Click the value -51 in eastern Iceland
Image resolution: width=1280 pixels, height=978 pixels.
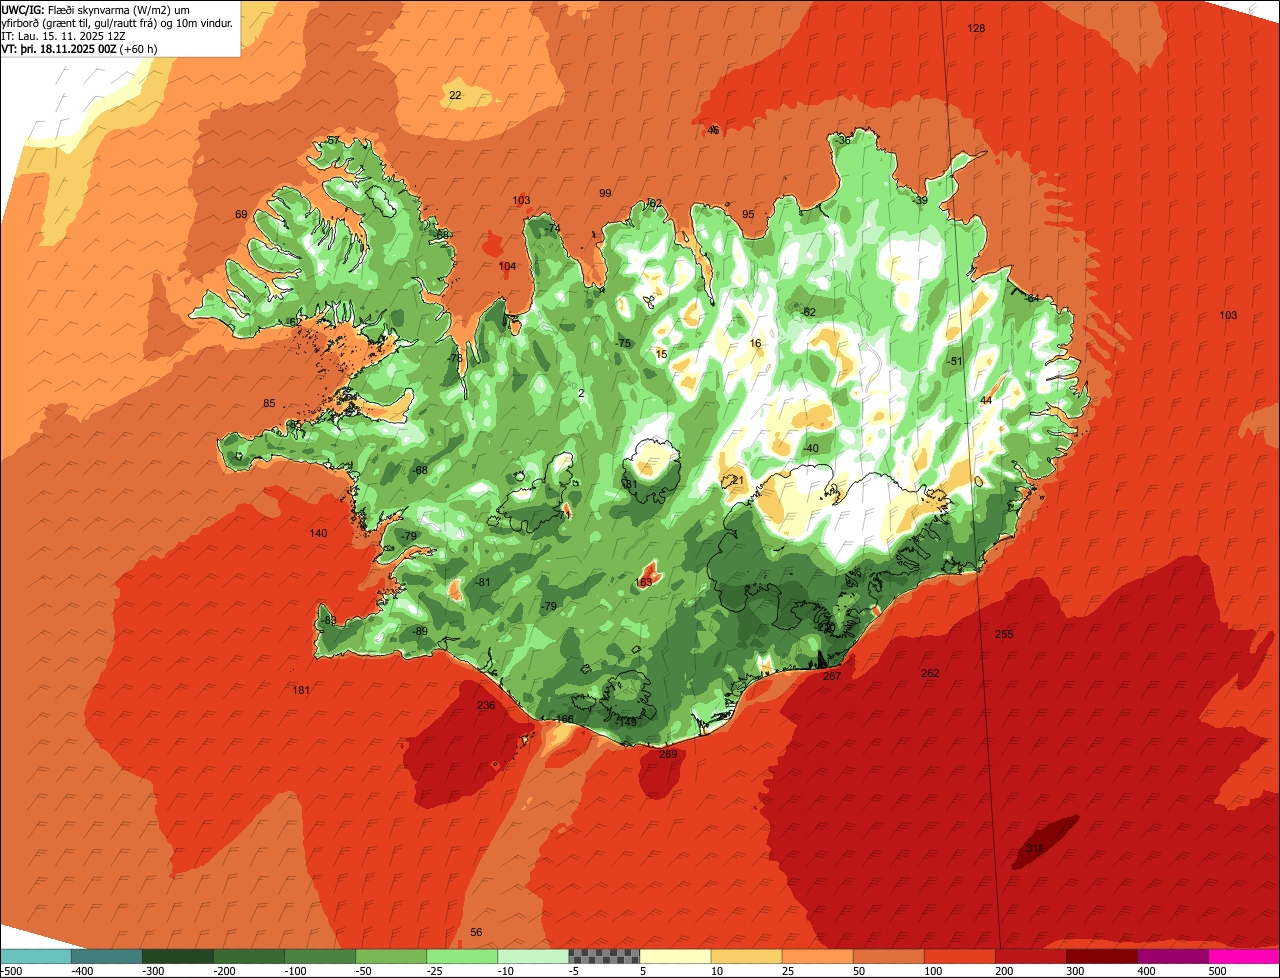954,361
